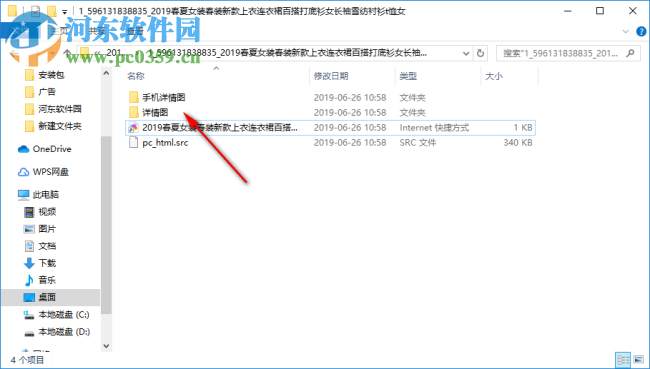The image size is (650, 369).
Task: Select the 2019春夏女装 shortcut file name
Action: (220, 128)
